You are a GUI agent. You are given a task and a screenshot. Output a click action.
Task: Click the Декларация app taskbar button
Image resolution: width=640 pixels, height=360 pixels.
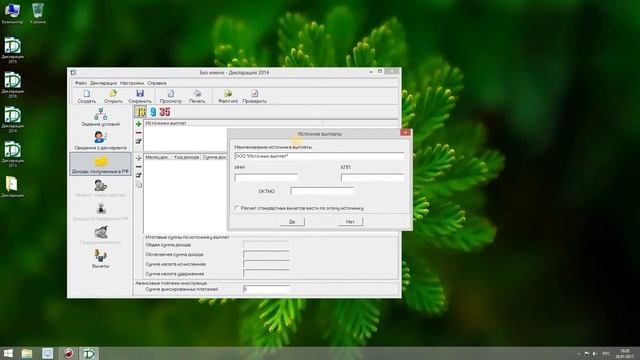pos(89,353)
